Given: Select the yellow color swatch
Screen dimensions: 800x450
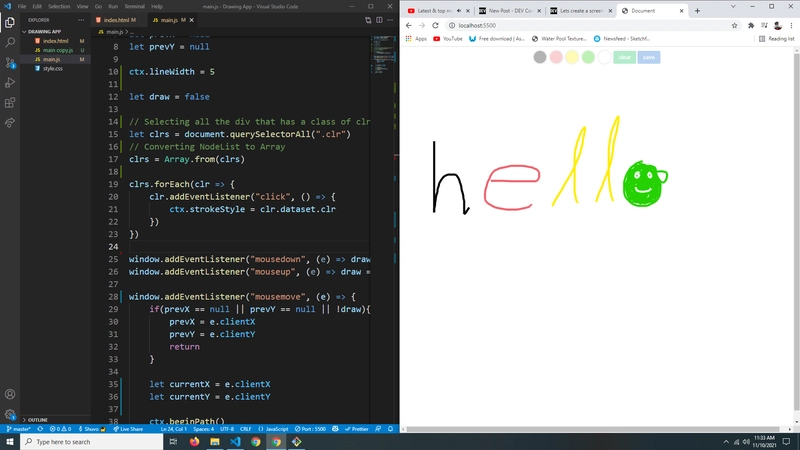Looking at the screenshot, I should (572, 57).
